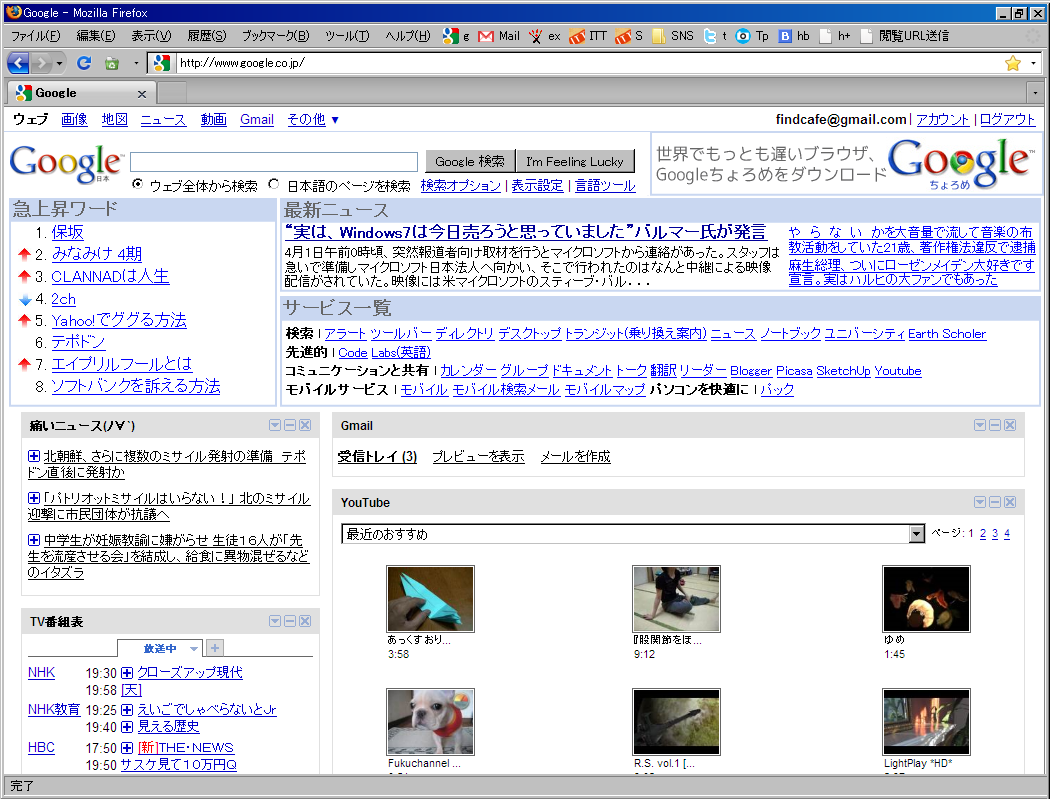Open the ITT bookmark icon
Image resolution: width=1050 pixels, height=799 pixels.
[x=588, y=36]
